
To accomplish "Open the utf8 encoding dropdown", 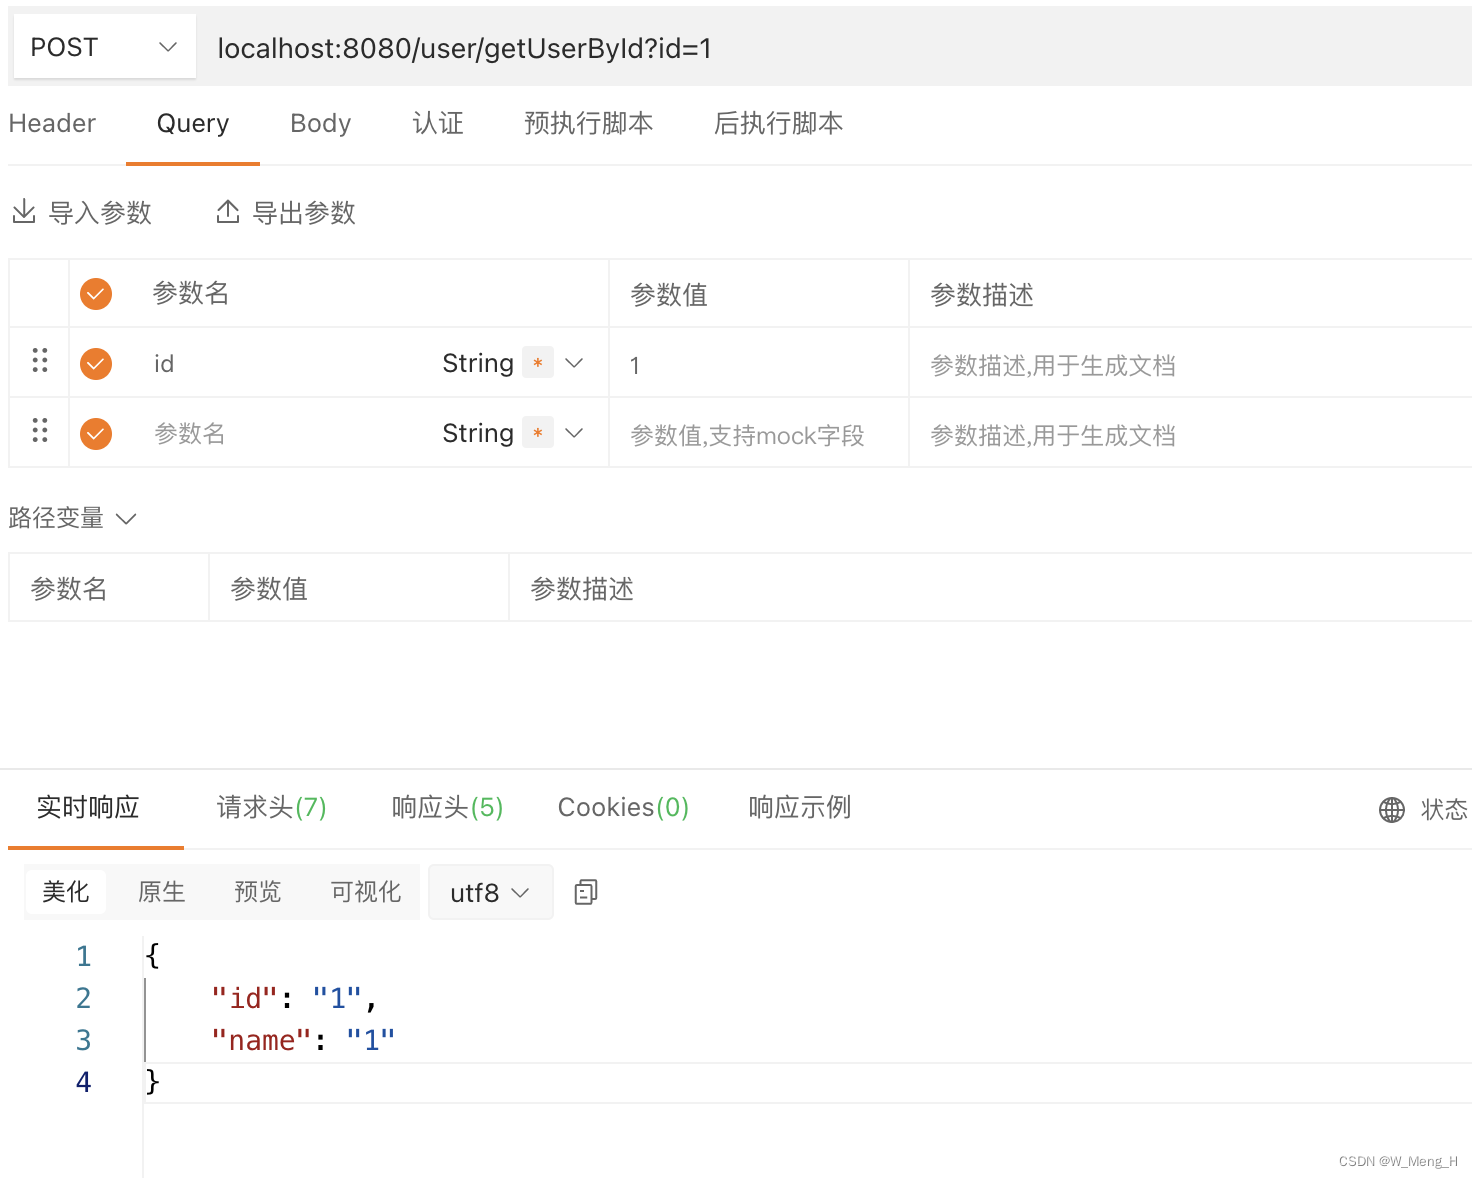I will pos(490,892).
